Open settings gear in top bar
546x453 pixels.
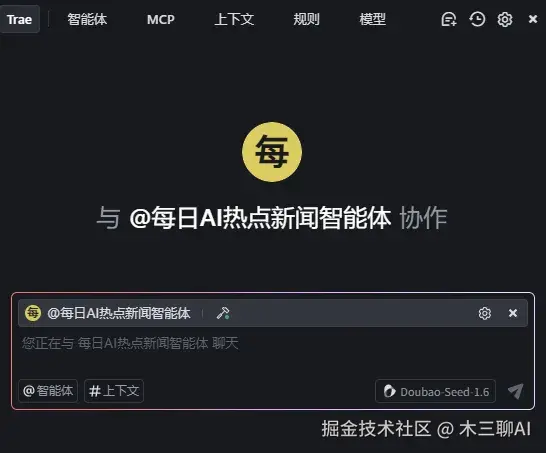(x=505, y=19)
